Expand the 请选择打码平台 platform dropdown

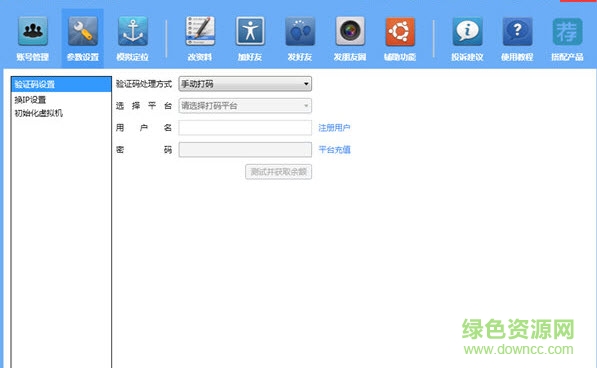245,106
